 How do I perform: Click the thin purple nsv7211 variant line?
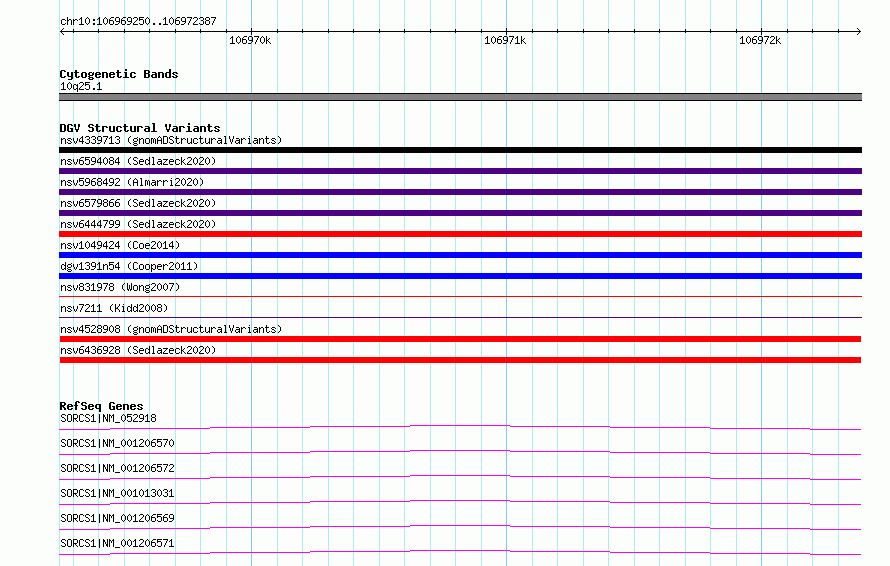point(460,317)
